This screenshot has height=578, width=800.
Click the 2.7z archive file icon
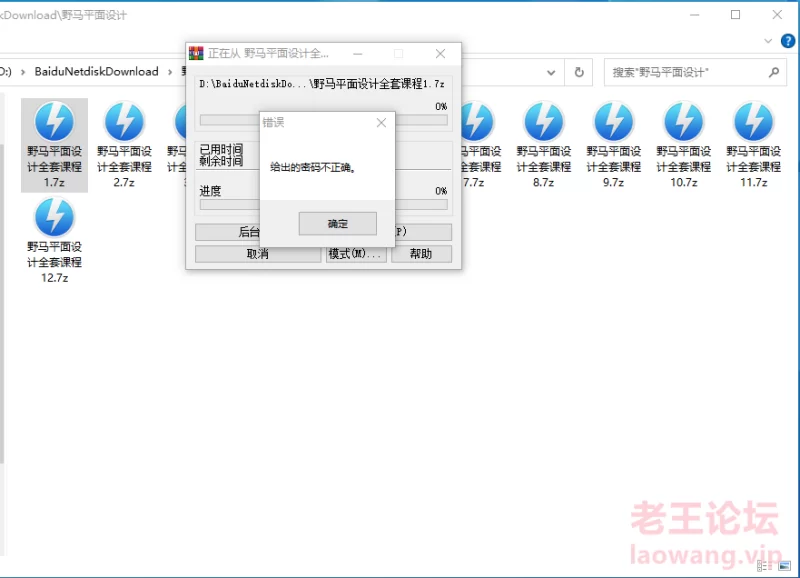[x=124, y=124]
